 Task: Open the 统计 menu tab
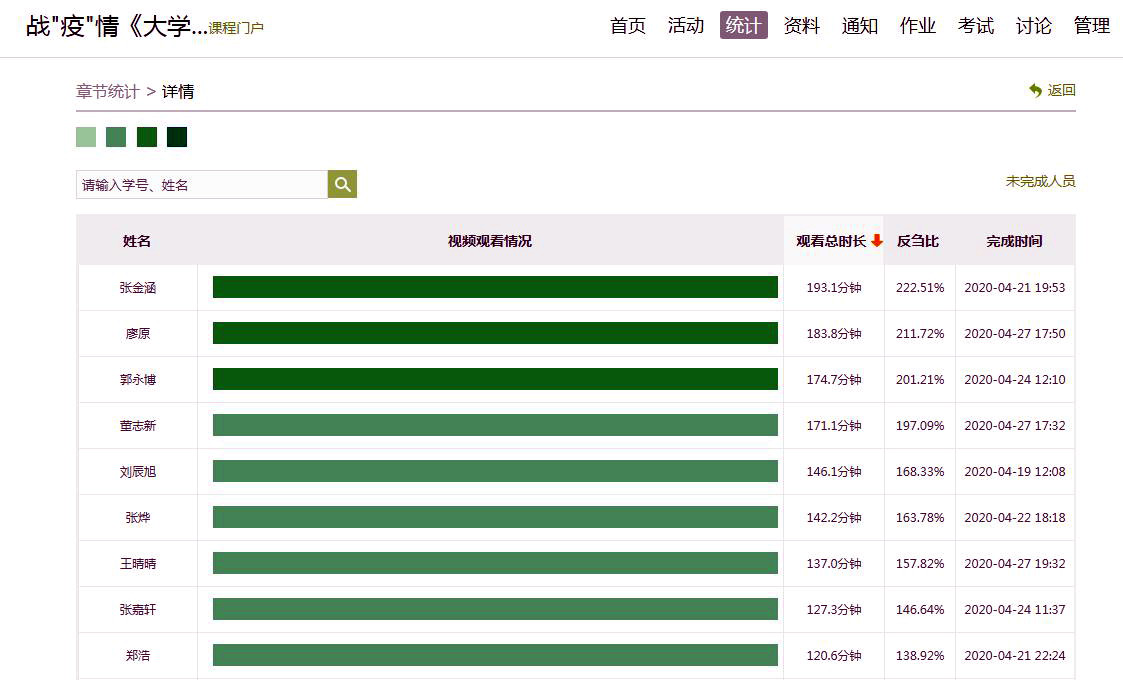(x=743, y=26)
